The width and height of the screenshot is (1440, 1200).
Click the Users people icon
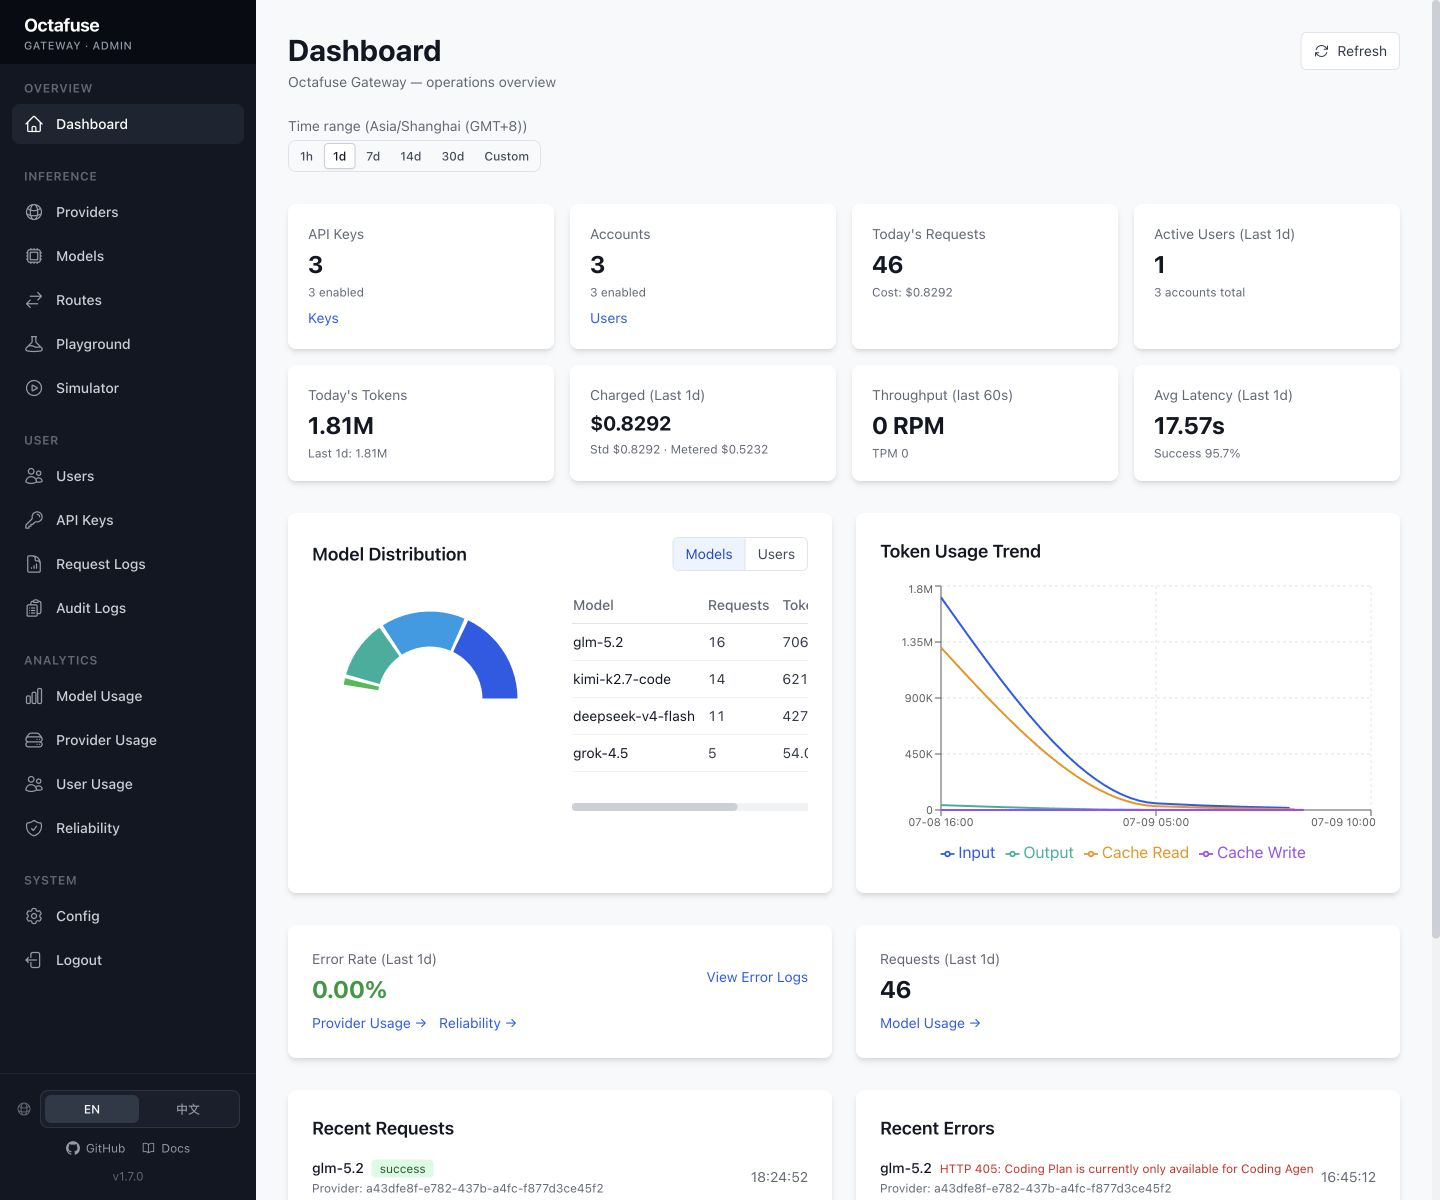coord(34,476)
